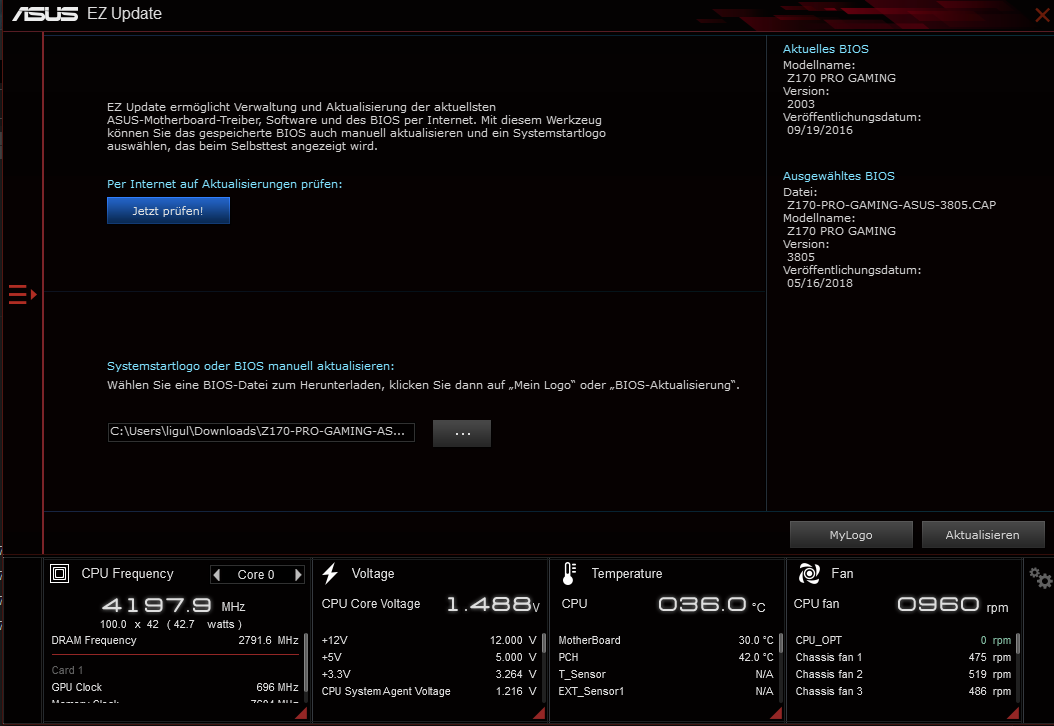Click the ASUS logo in title bar
Screen dimensions: 1054x726
coord(45,13)
